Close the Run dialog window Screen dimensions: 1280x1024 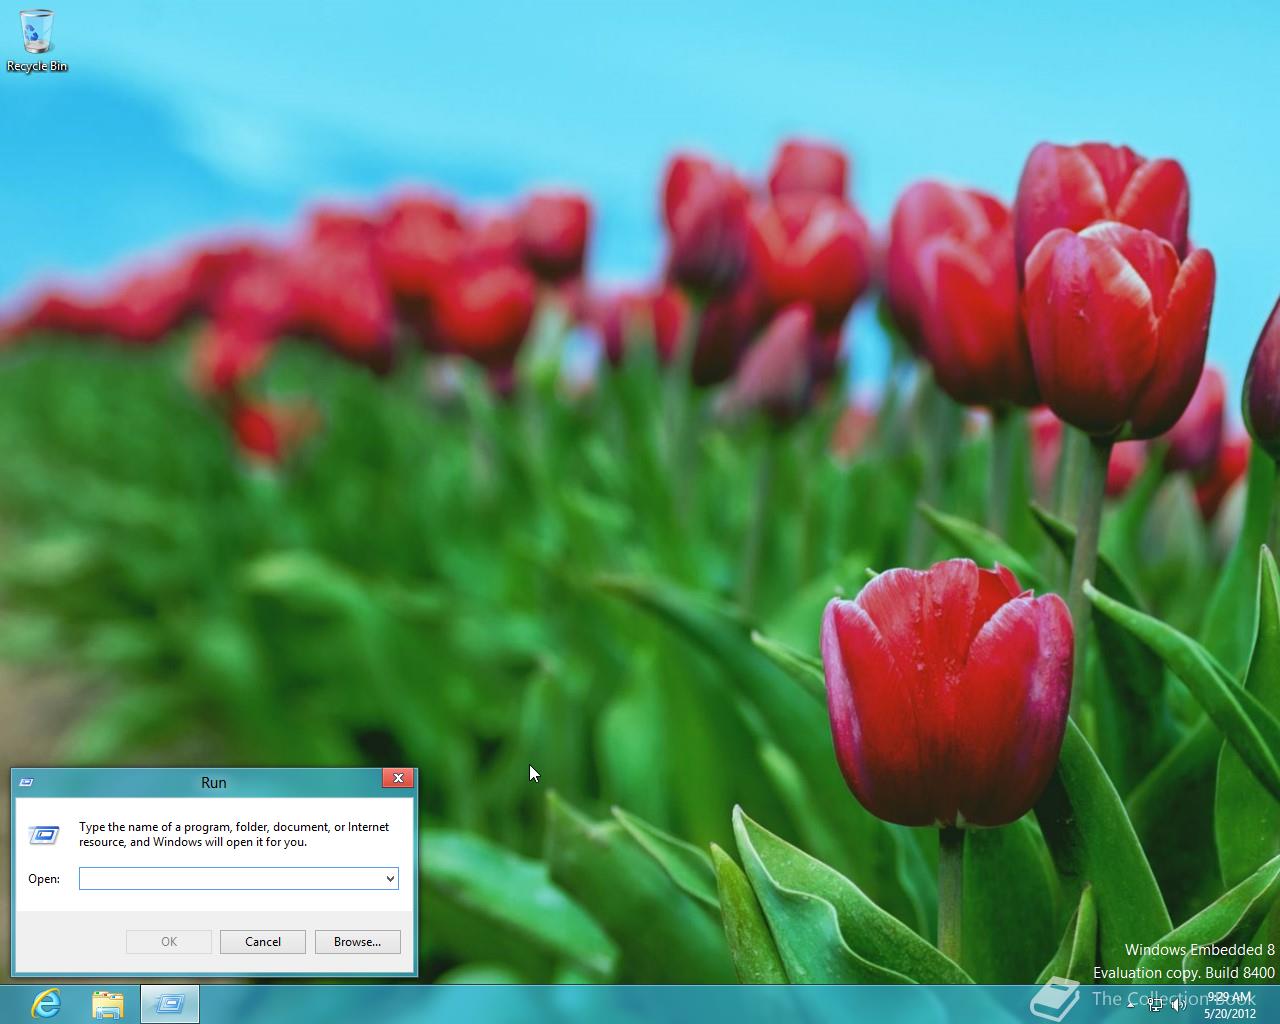(x=398, y=778)
